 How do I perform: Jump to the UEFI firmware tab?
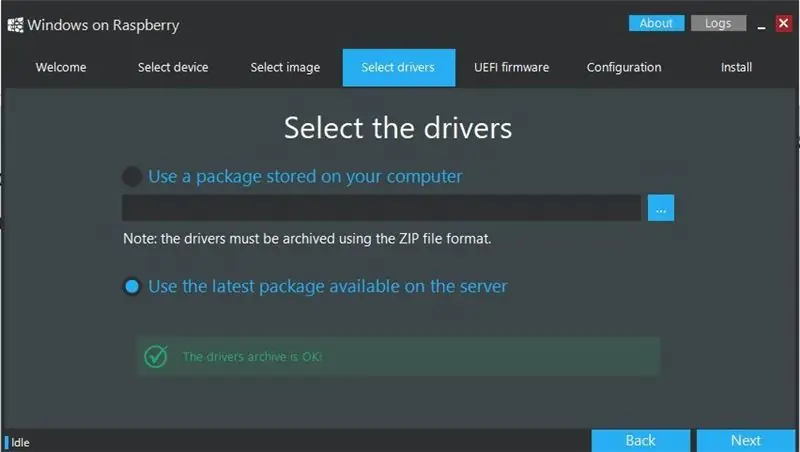click(x=511, y=67)
